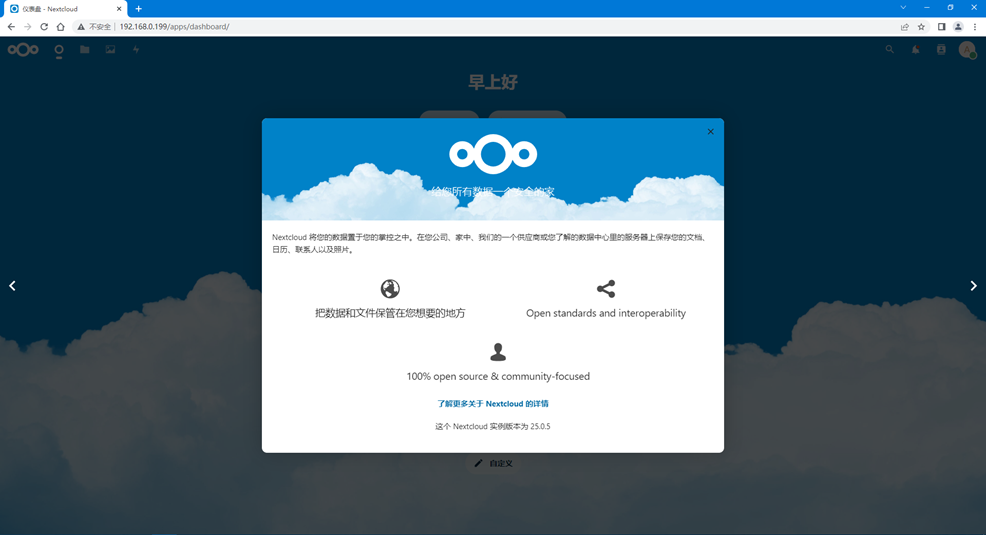986x535 pixels.
Task: Close the Nextcloud welcome dialog
Action: 711,131
